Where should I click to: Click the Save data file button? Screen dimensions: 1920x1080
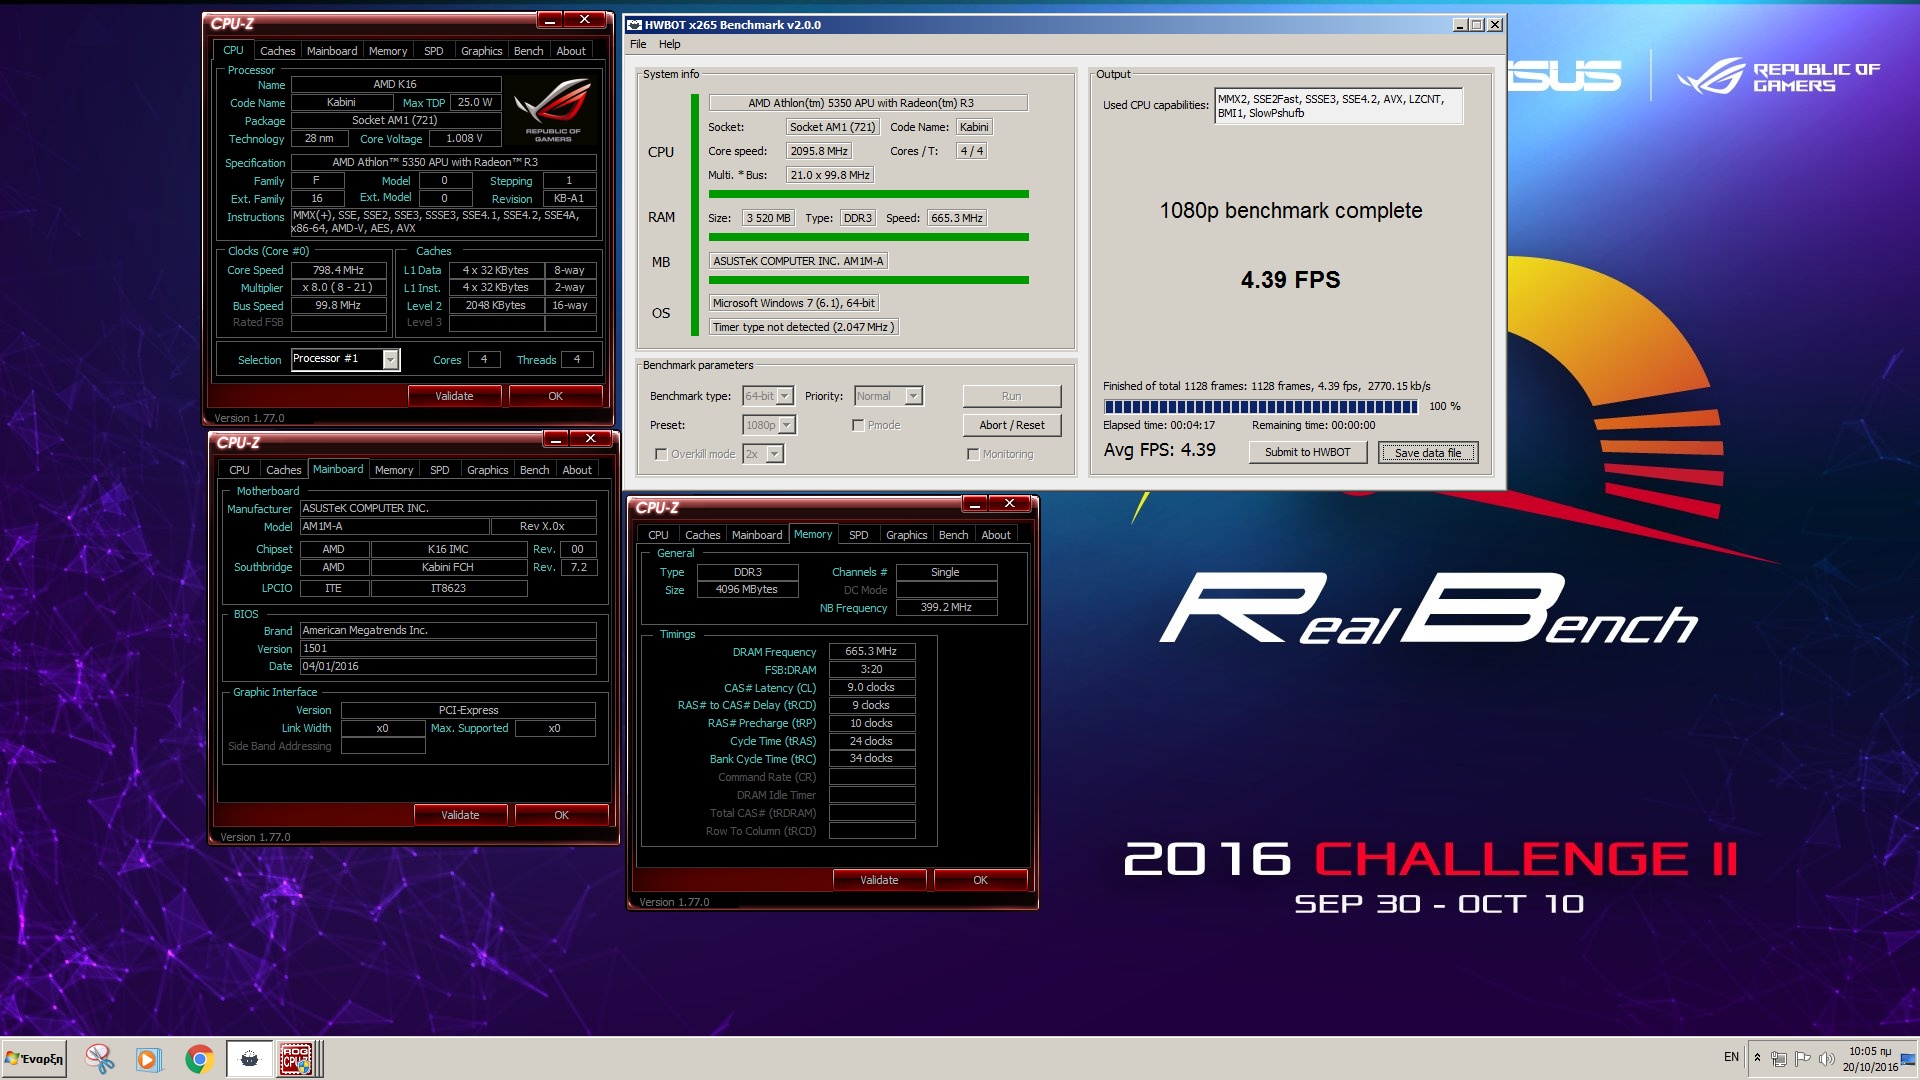[x=1427, y=453]
